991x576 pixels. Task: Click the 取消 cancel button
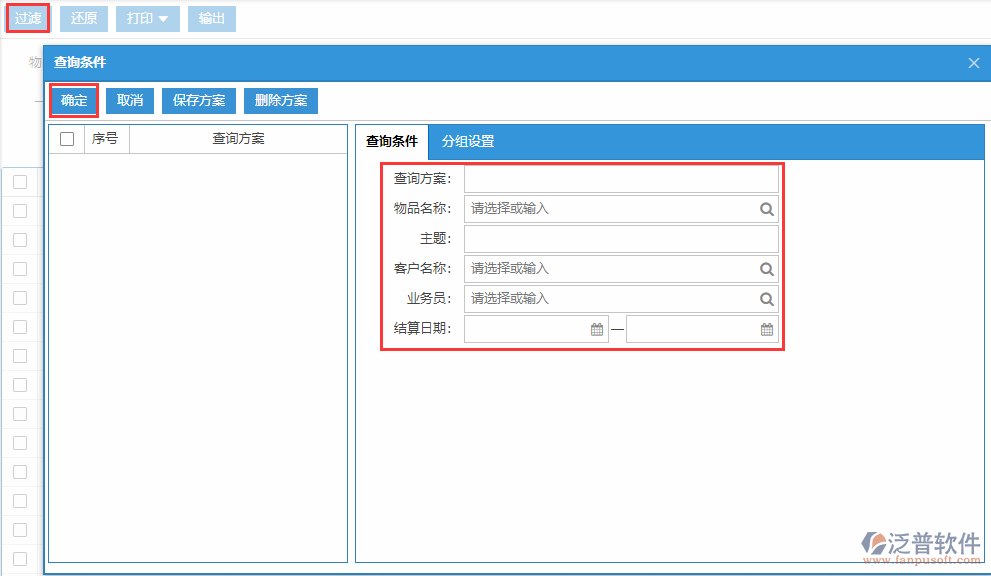click(131, 100)
